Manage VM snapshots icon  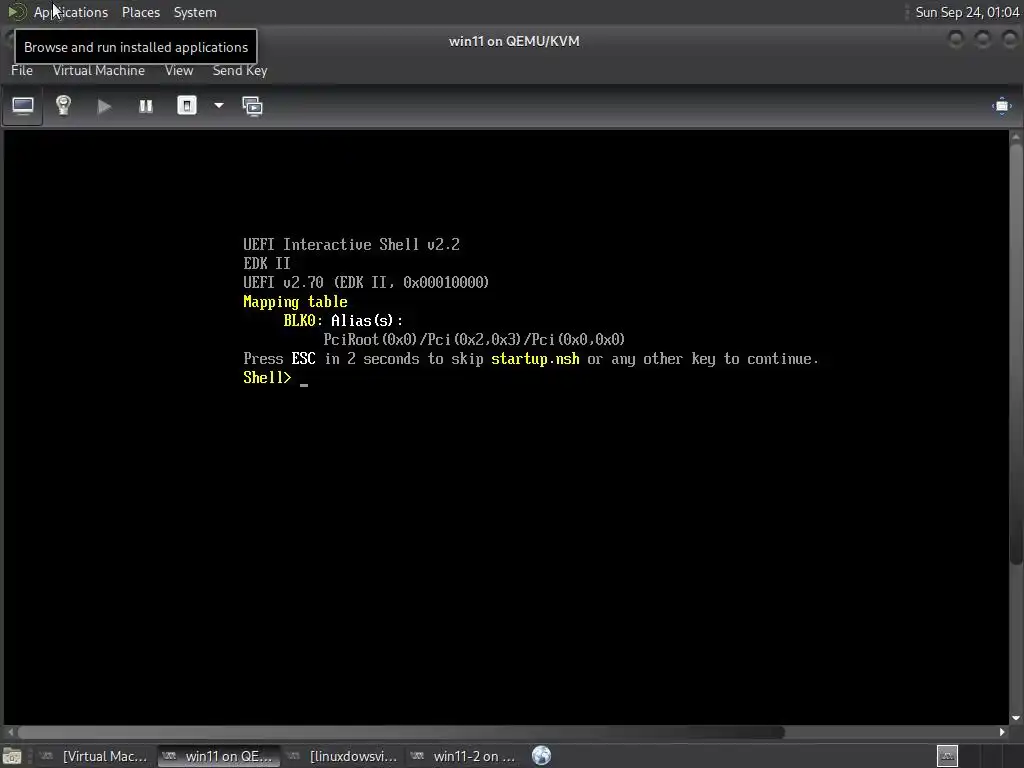point(252,106)
